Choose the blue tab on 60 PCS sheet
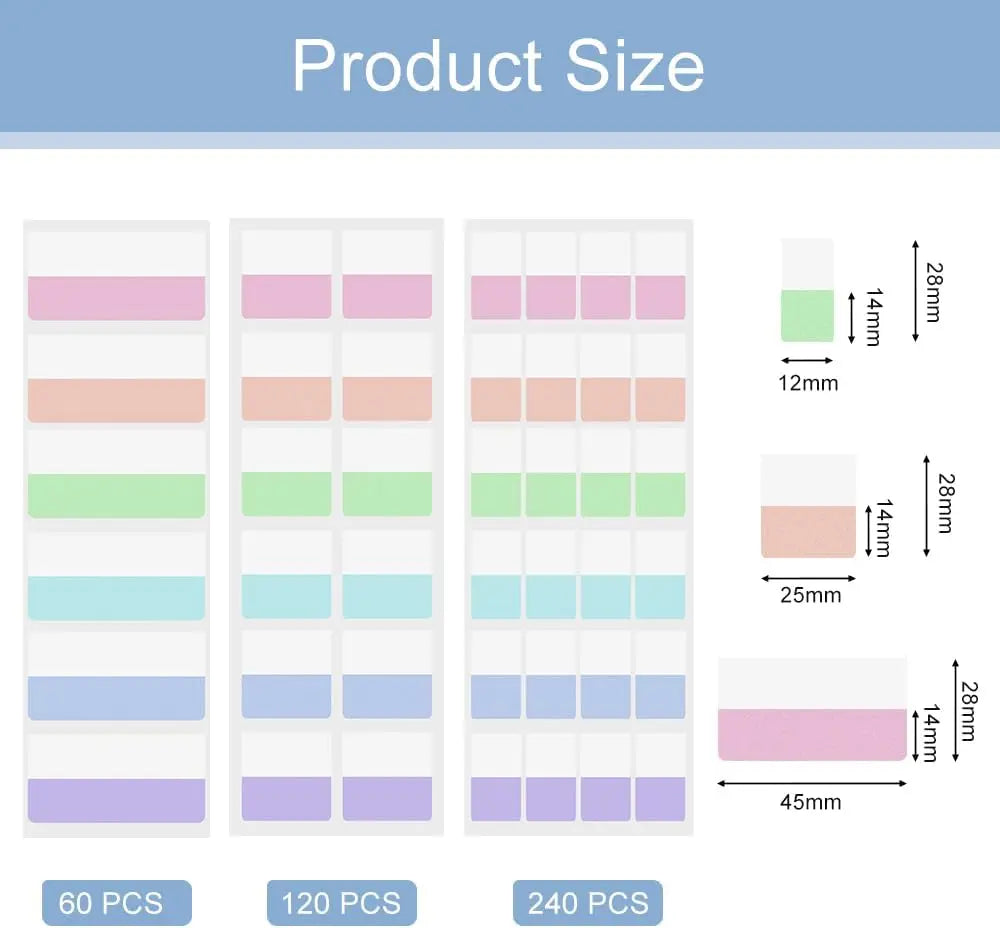This screenshot has width=1000, height=928. click(116, 697)
